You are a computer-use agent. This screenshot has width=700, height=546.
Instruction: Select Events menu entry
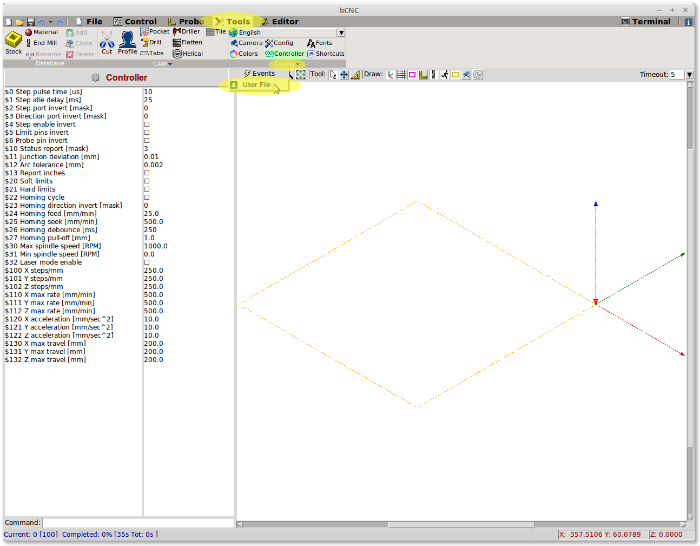(259, 73)
